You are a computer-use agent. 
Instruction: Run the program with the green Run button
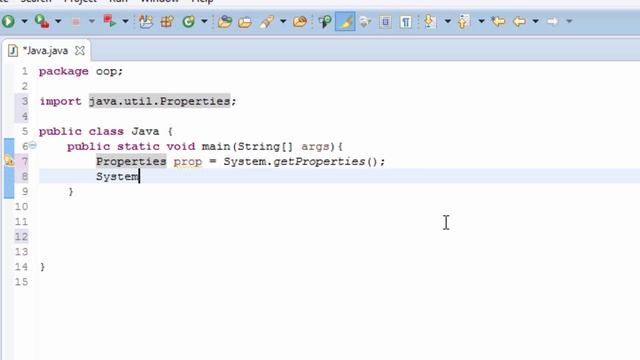point(8,21)
